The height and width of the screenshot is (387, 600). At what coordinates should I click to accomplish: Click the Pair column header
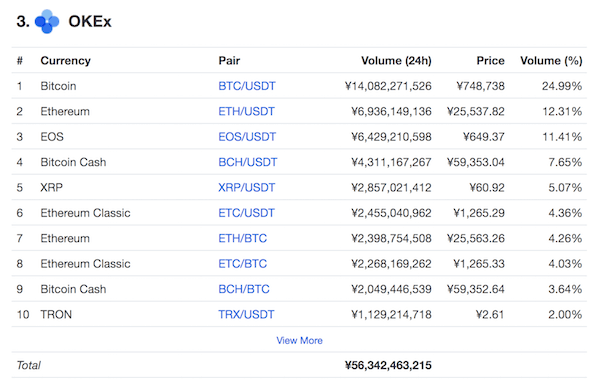[229, 60]
